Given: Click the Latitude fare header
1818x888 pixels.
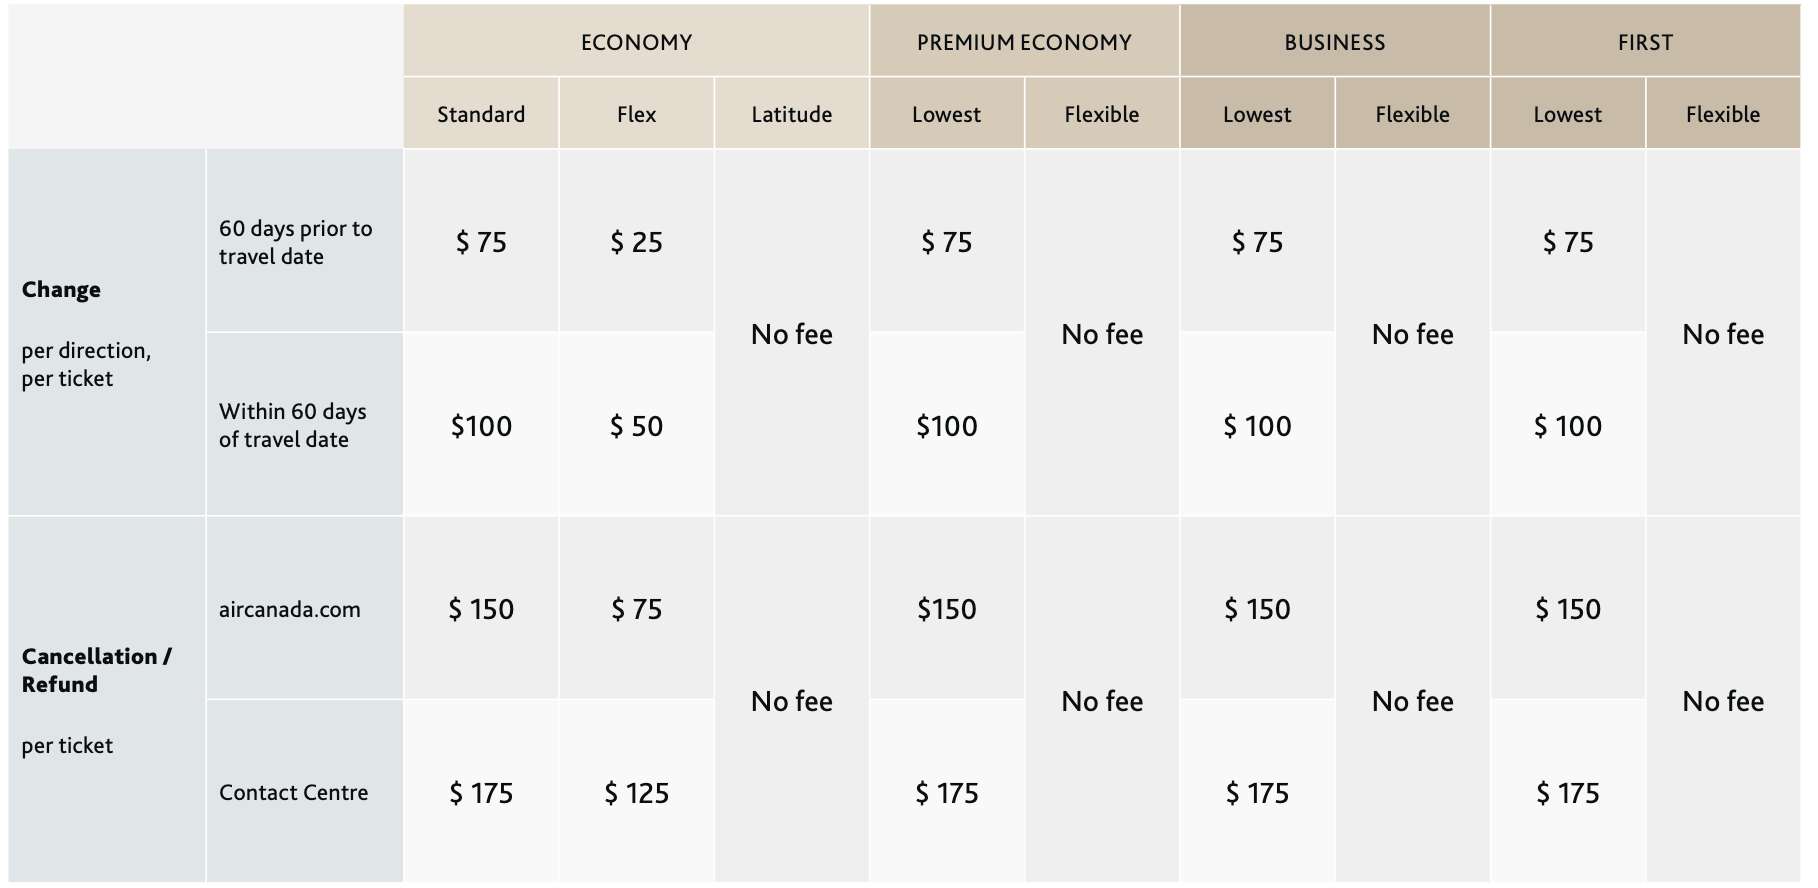Looking at the screenshot, I should click(791, 114).
